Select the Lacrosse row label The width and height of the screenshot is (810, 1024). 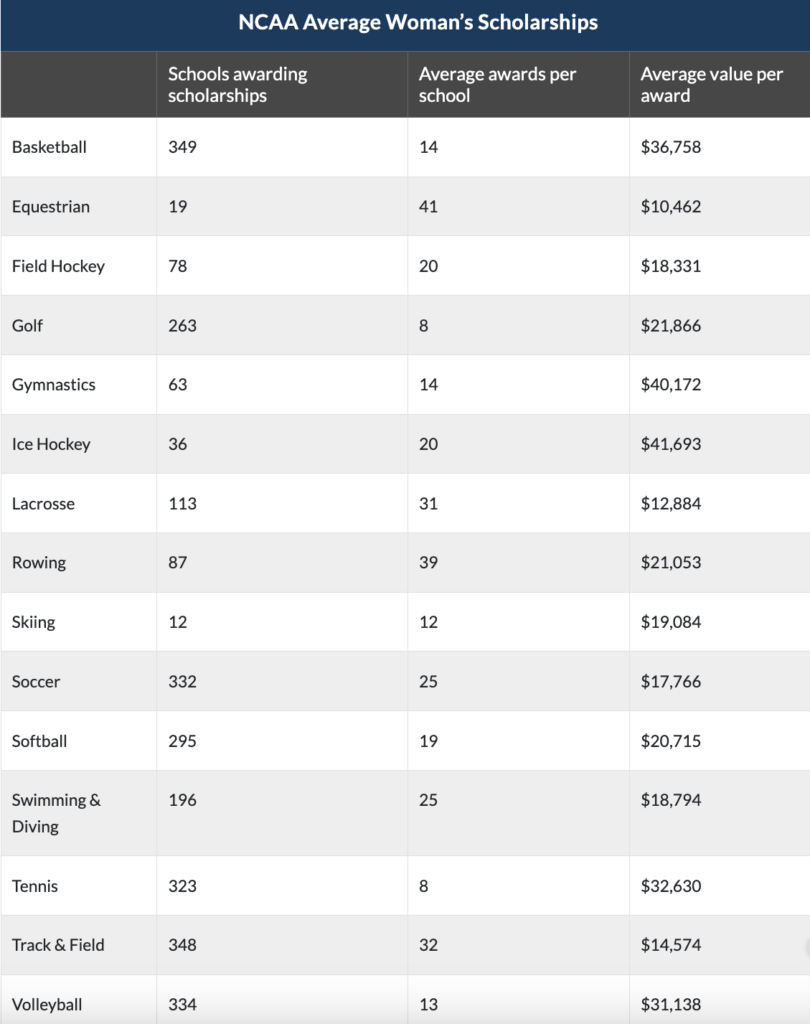[43, 504]
